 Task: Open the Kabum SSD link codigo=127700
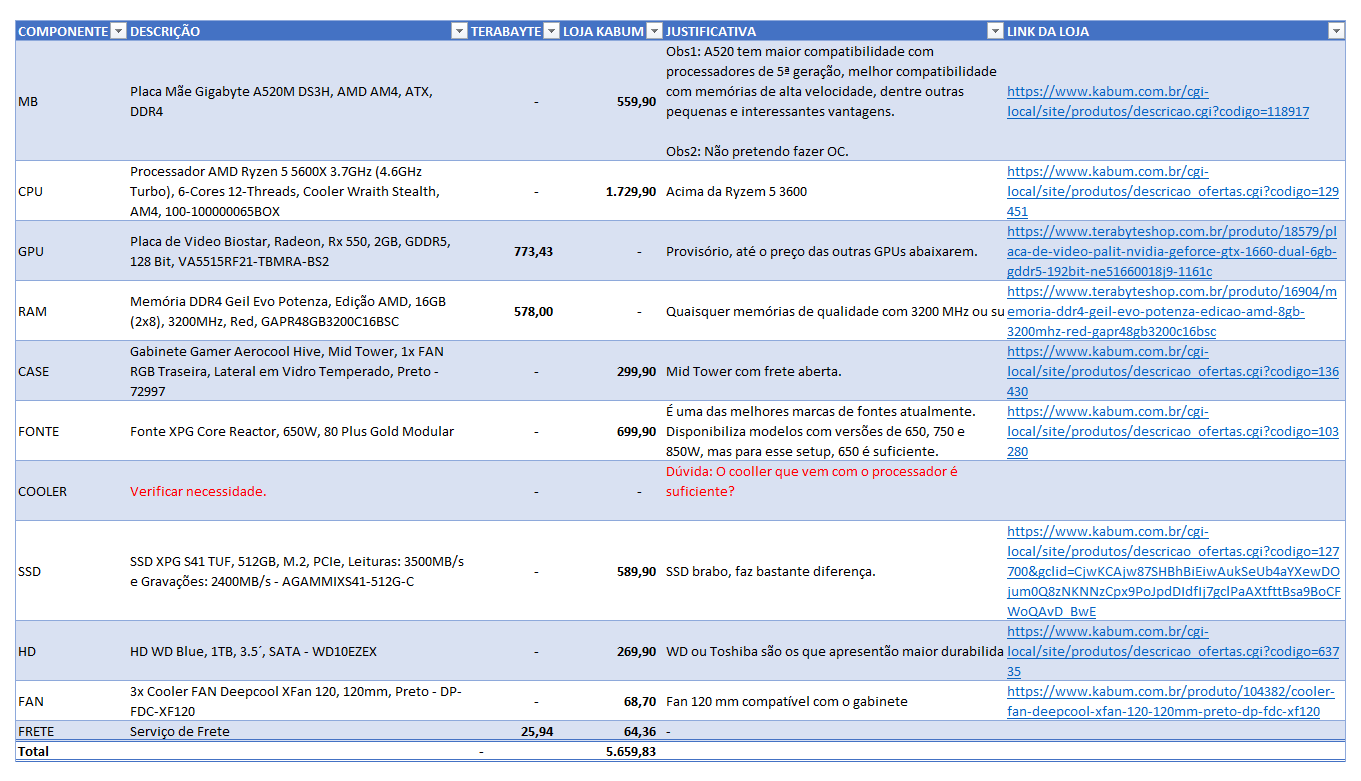click(x=1174, y=571)
